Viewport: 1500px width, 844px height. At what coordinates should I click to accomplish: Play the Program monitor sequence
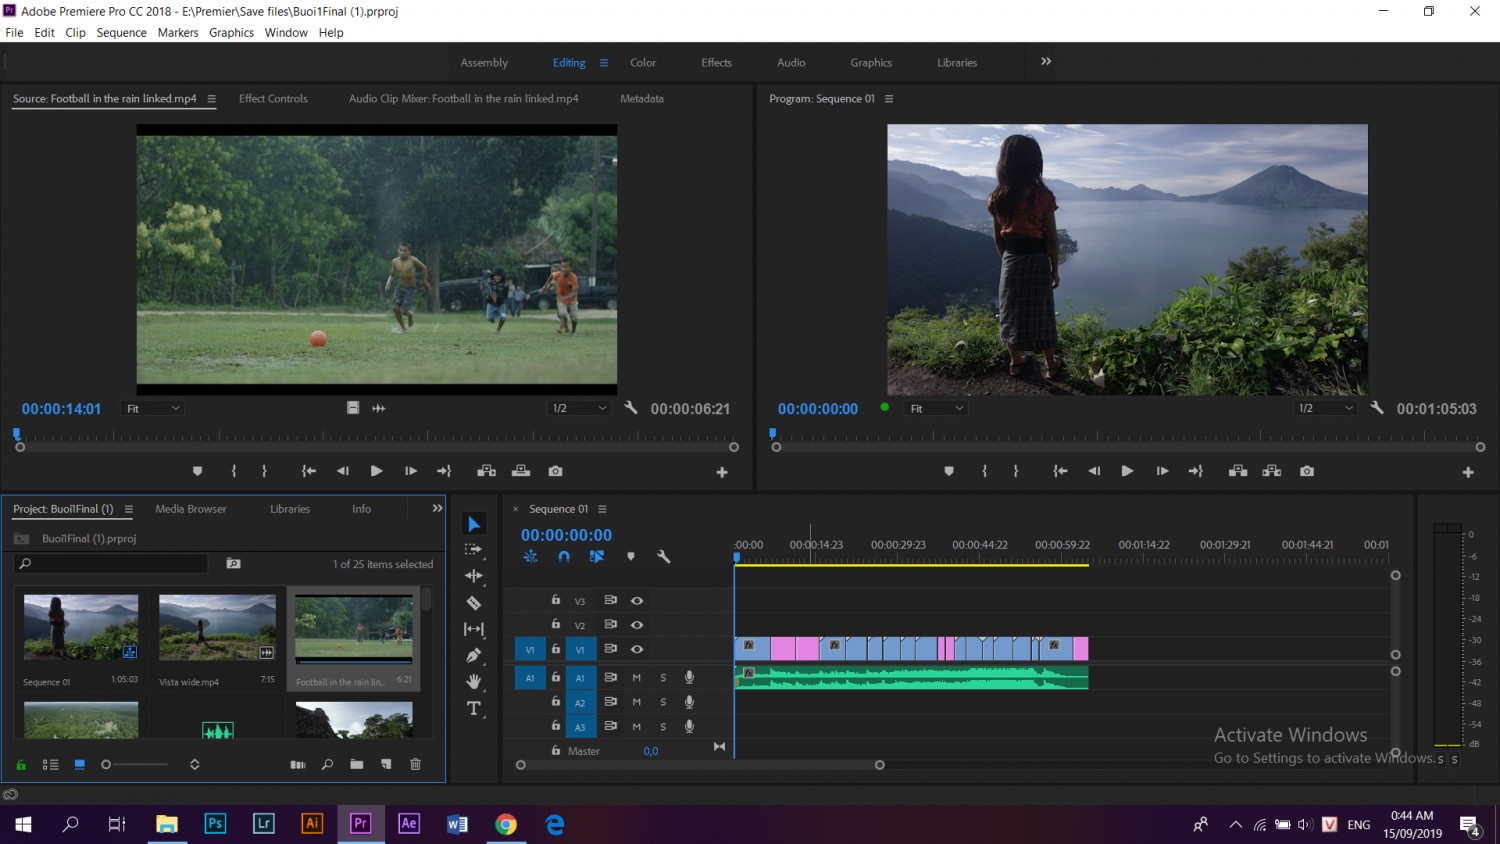tap(1127, 471)
